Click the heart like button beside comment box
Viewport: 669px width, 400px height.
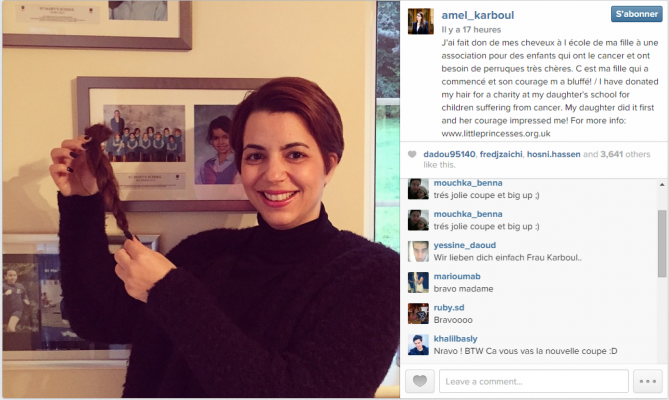click(420, 381)
